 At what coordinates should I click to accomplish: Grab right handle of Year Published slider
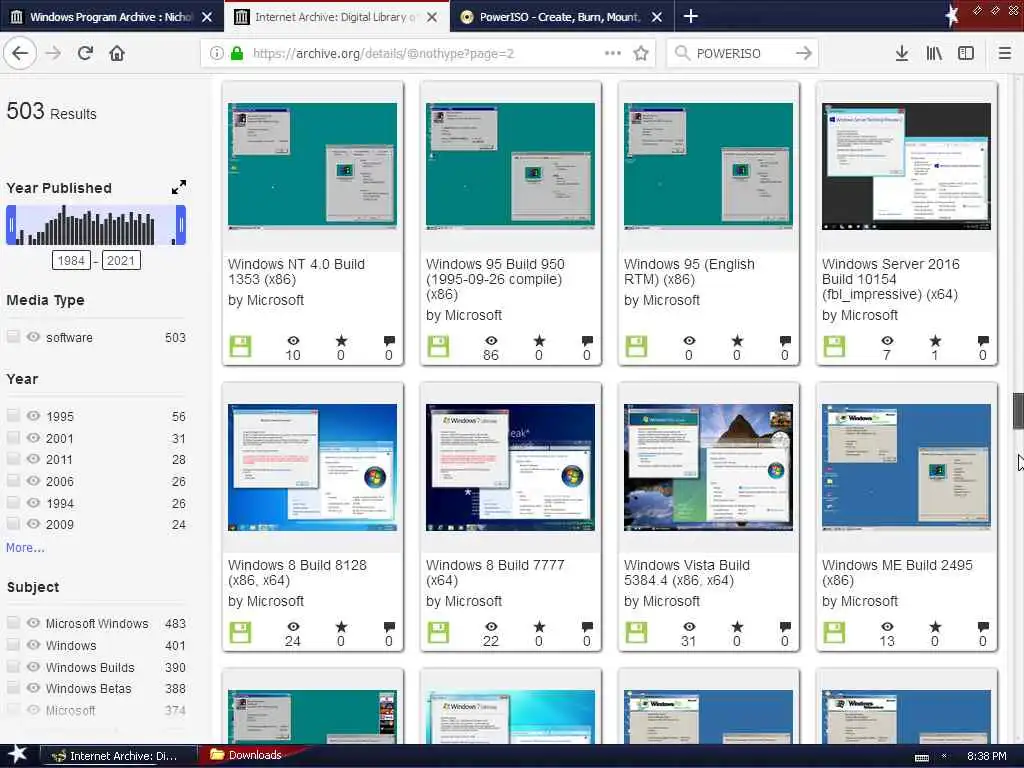click(181, 225)
